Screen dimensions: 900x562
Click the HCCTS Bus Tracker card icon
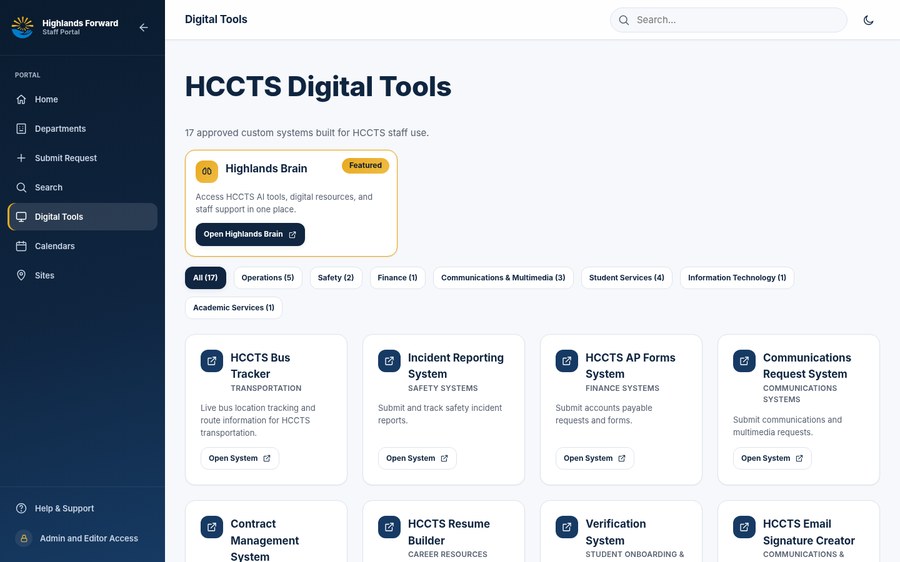pyautogui.click(x=211, y=361)
